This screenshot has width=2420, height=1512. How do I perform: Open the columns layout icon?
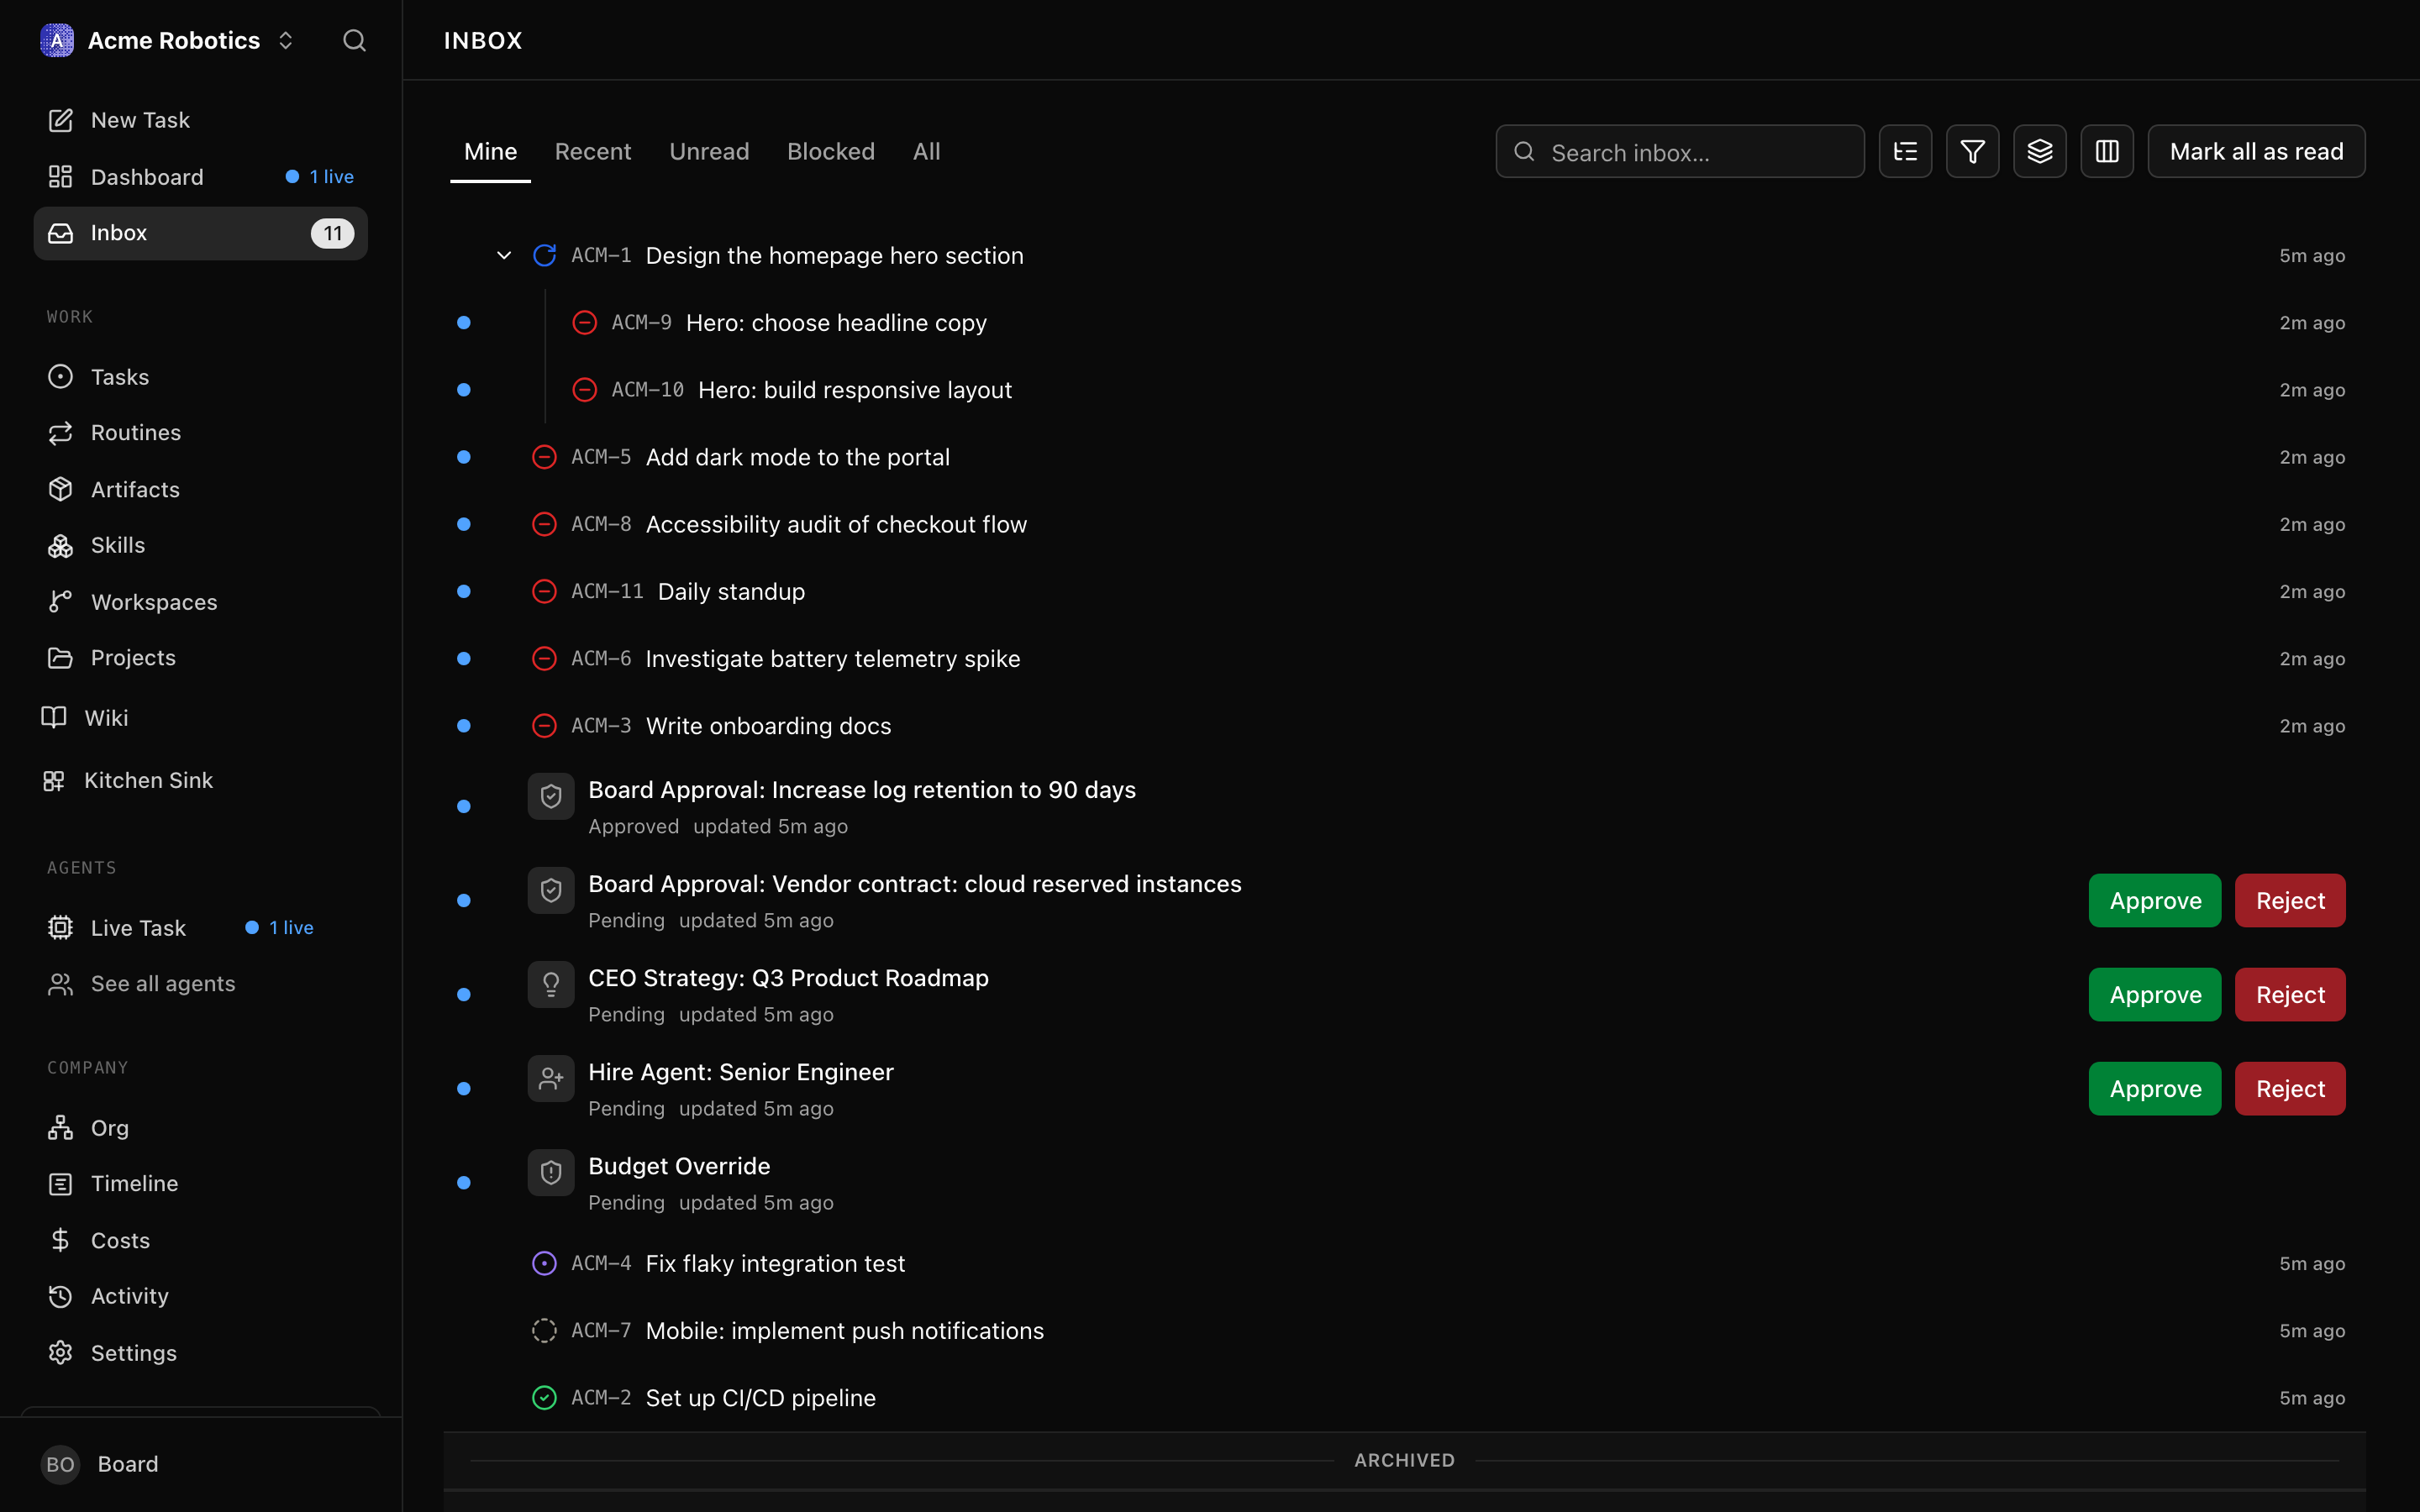[2106, 151]
